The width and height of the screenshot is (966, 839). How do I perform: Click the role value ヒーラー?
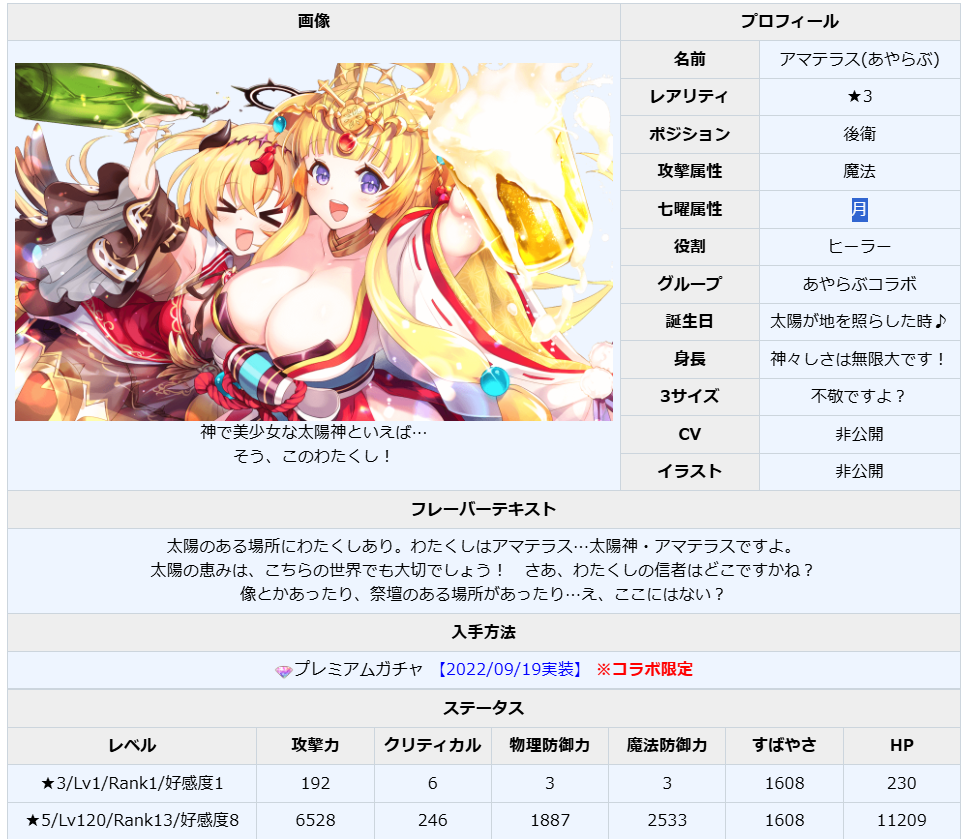point(859,247)
